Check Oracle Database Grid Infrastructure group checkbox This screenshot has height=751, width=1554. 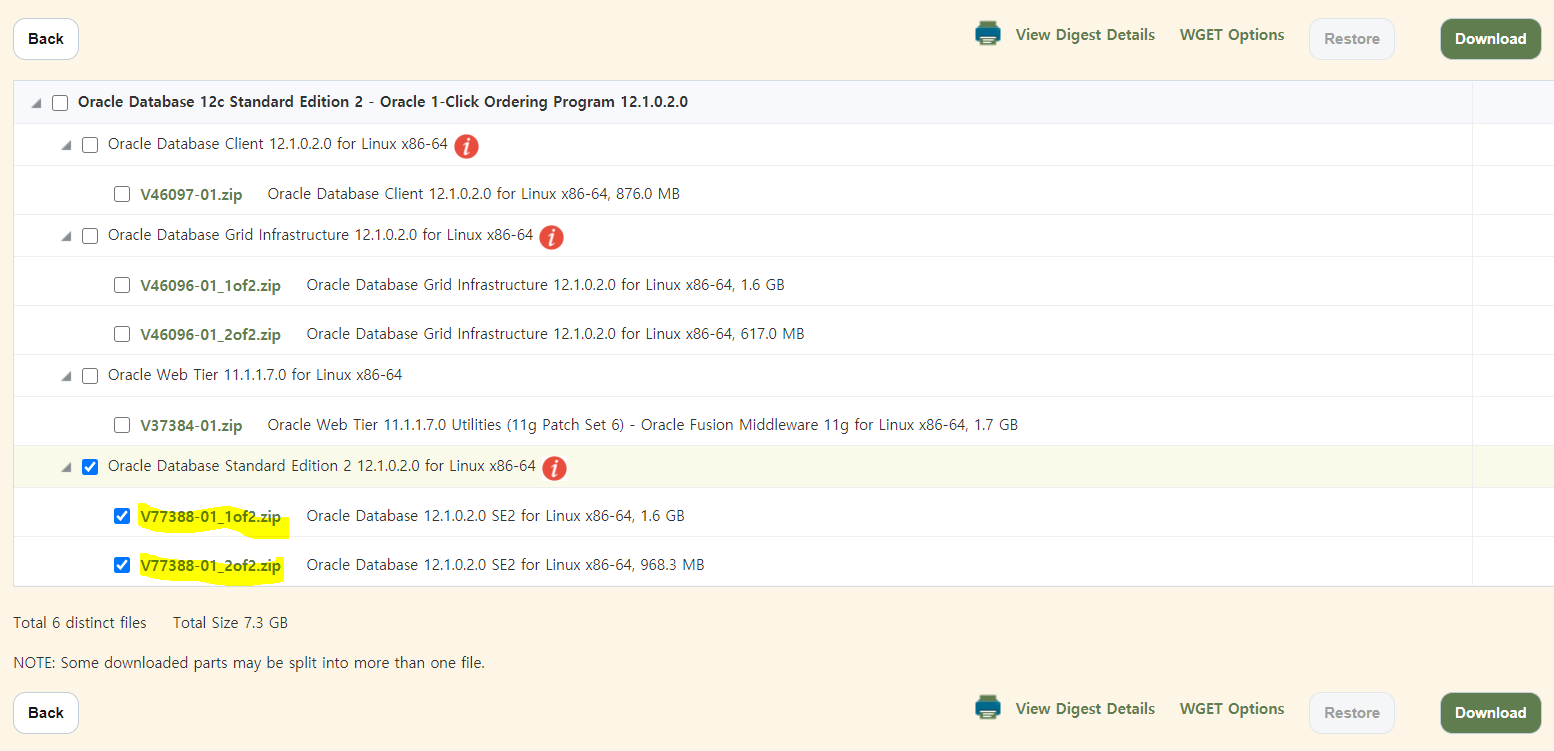(x=90, y=236)
